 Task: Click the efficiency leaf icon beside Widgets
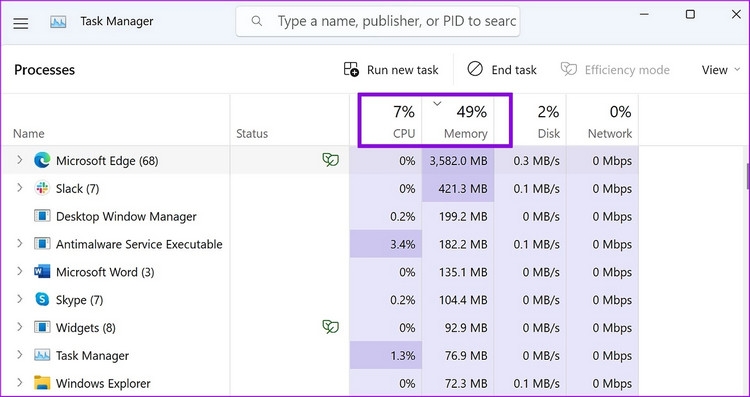point(331,327)
